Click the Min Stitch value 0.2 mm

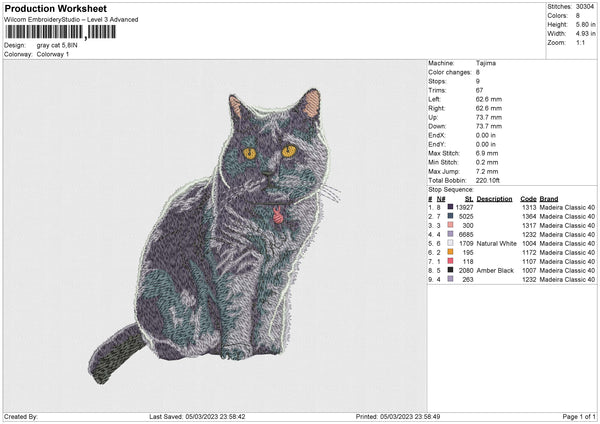[487, 162]
